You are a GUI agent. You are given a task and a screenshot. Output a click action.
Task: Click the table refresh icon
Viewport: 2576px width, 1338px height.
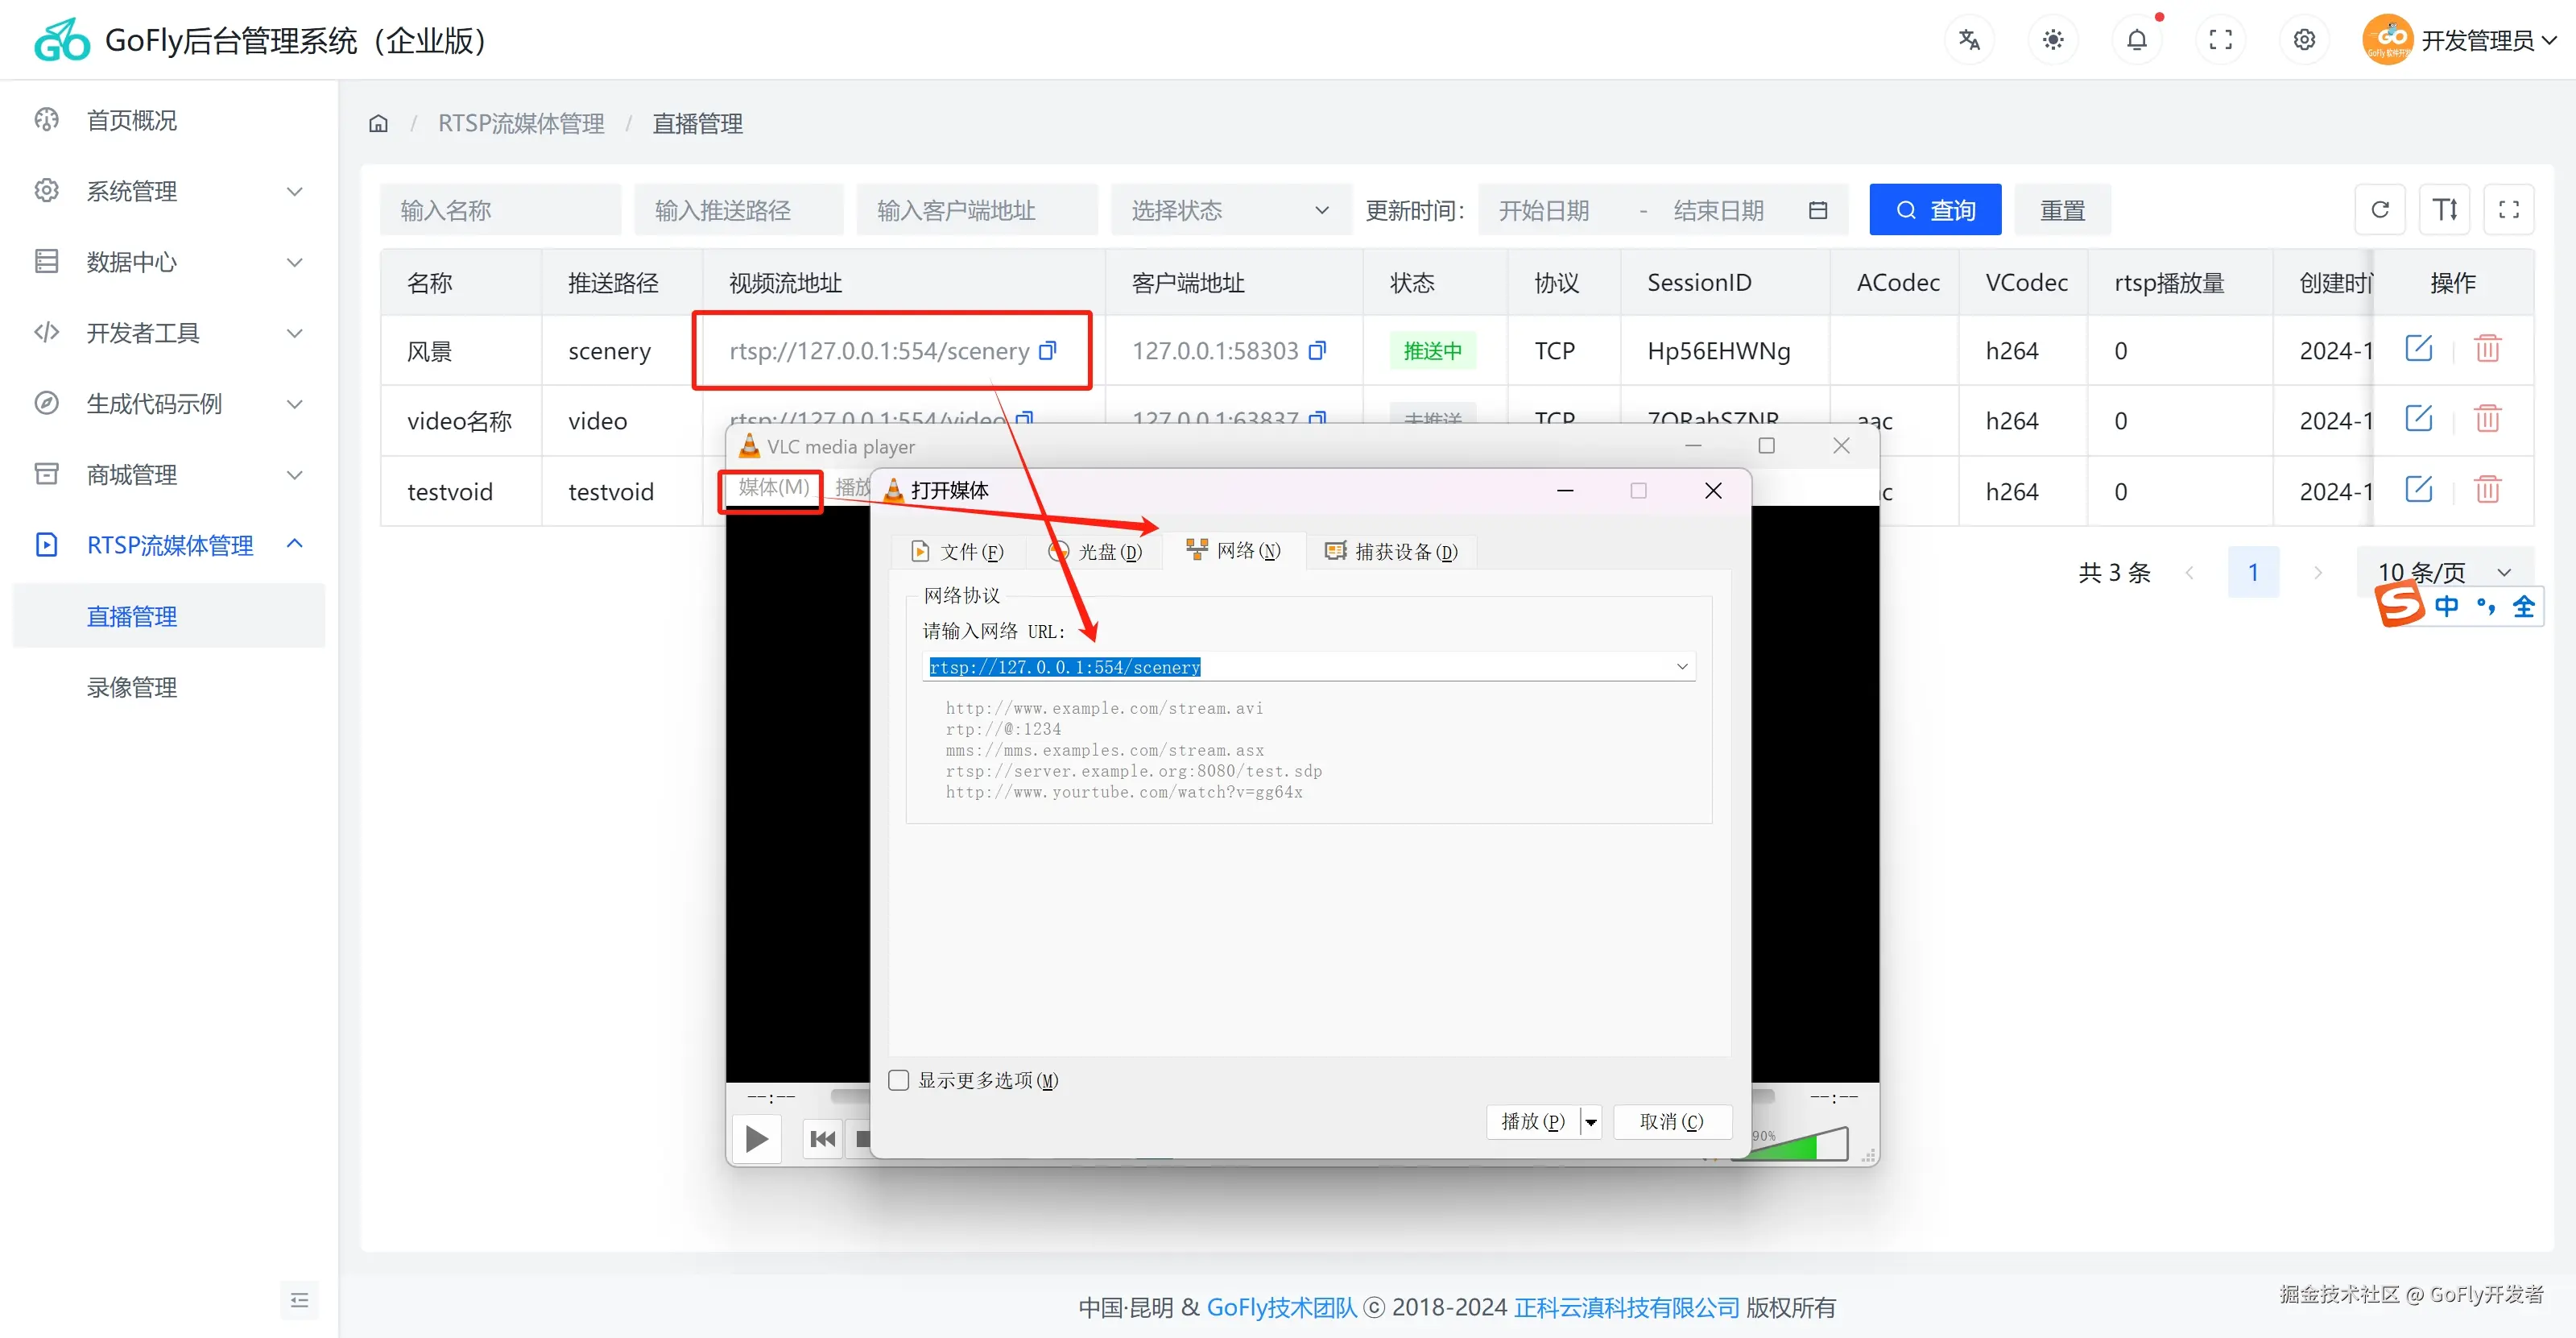tap(2380, 209)
